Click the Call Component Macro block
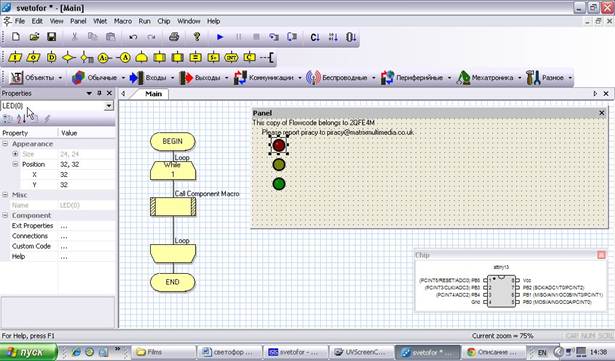The image size is (615, 361). [173, 207]
